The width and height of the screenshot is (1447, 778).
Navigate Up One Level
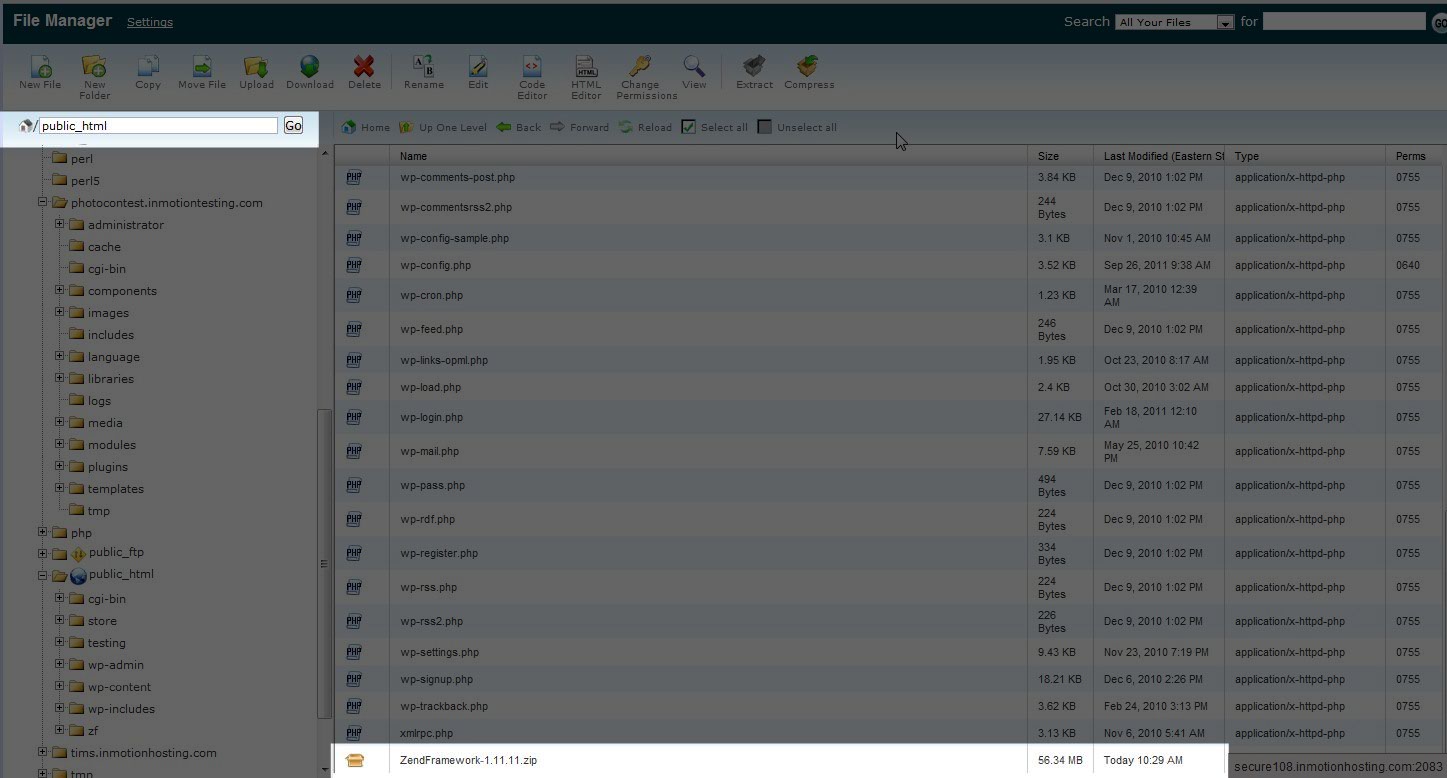442,127
